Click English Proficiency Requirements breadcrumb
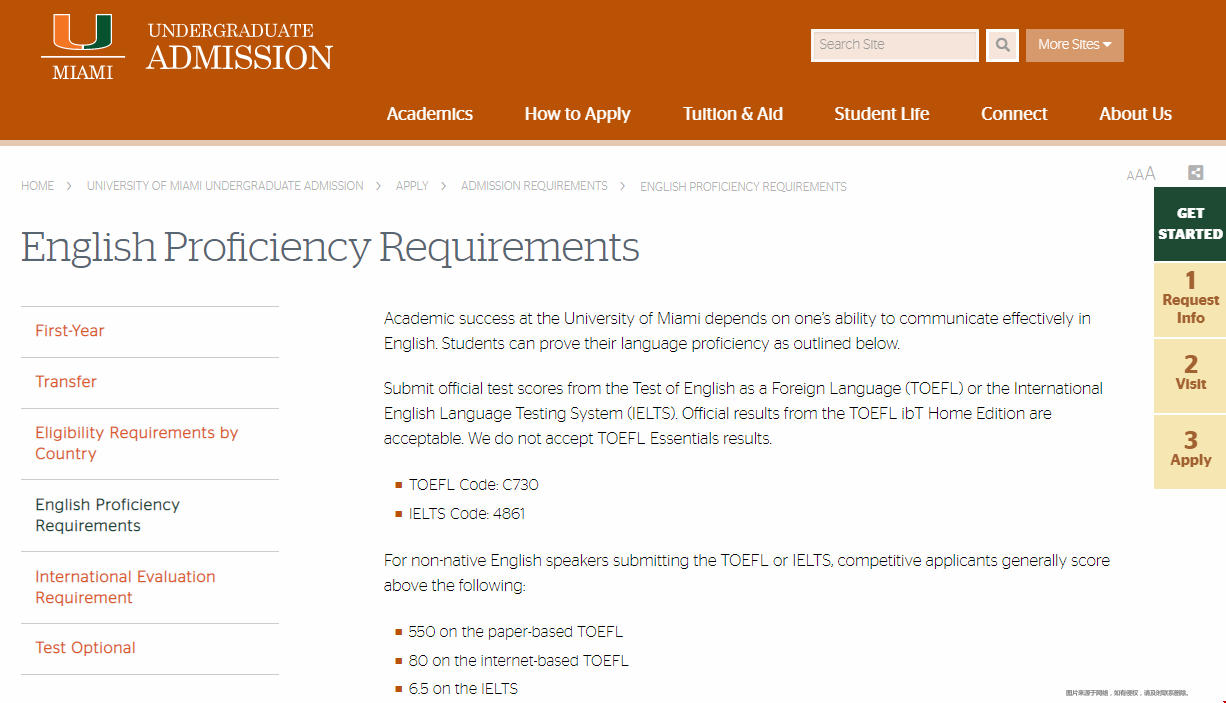This screenshot has height=703, width=1226. tap(743, 187)
